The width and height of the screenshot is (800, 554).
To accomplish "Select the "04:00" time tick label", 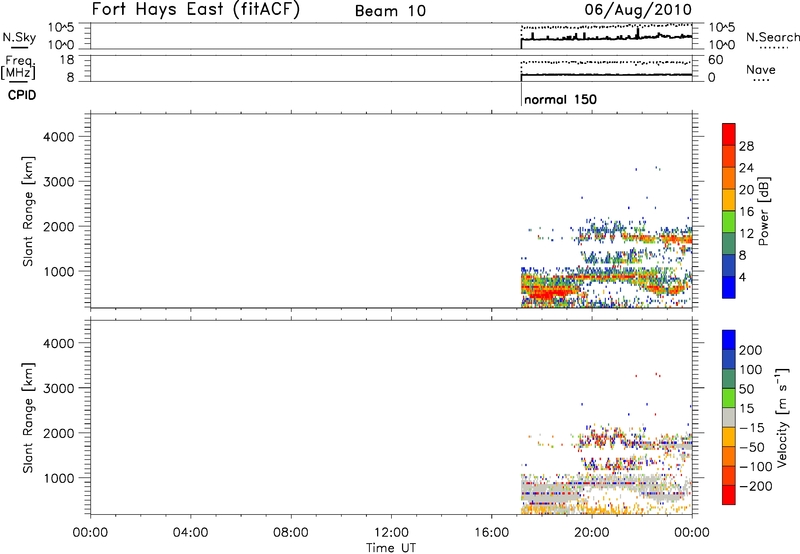I will 190,533.
